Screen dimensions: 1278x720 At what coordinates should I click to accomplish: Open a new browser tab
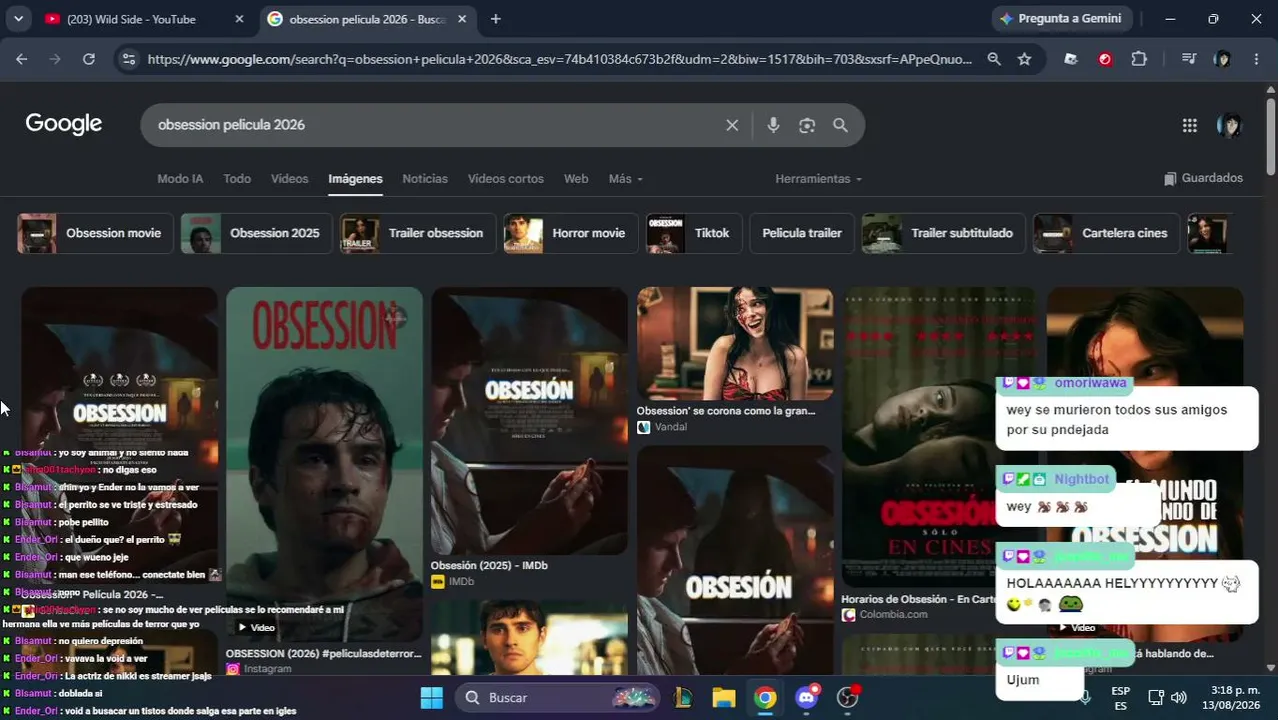click(495, 19)
